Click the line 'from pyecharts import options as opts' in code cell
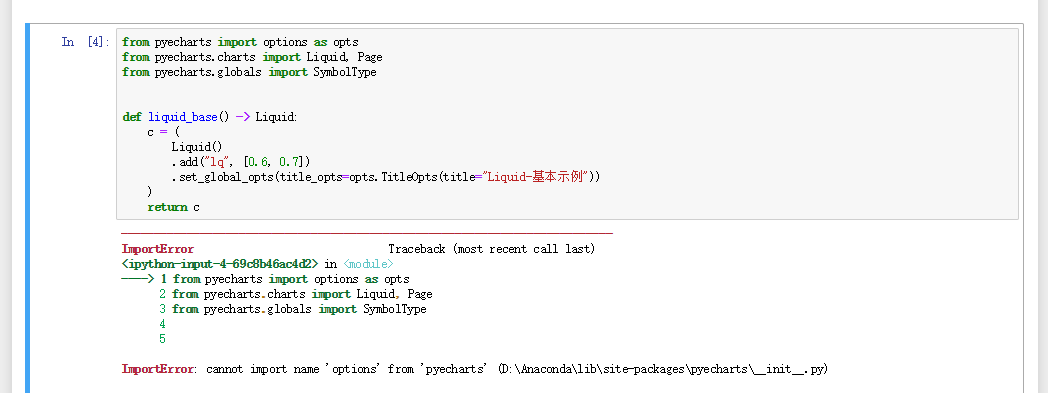1048x393 pixels. point(241,42)
